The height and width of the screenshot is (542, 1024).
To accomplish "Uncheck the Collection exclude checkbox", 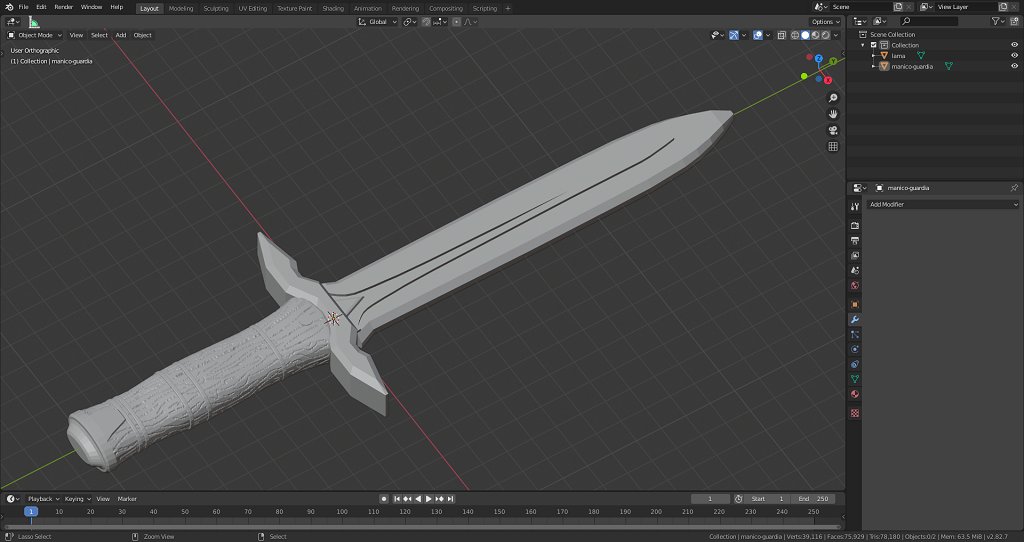I will point(874,45).
